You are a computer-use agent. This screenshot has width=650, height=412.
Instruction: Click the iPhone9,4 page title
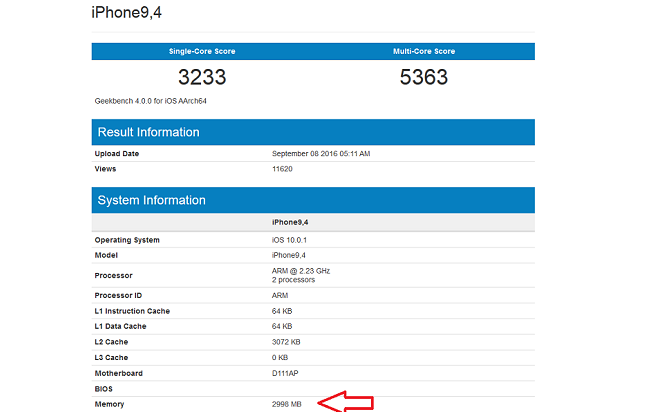click(x=126, y=12)
